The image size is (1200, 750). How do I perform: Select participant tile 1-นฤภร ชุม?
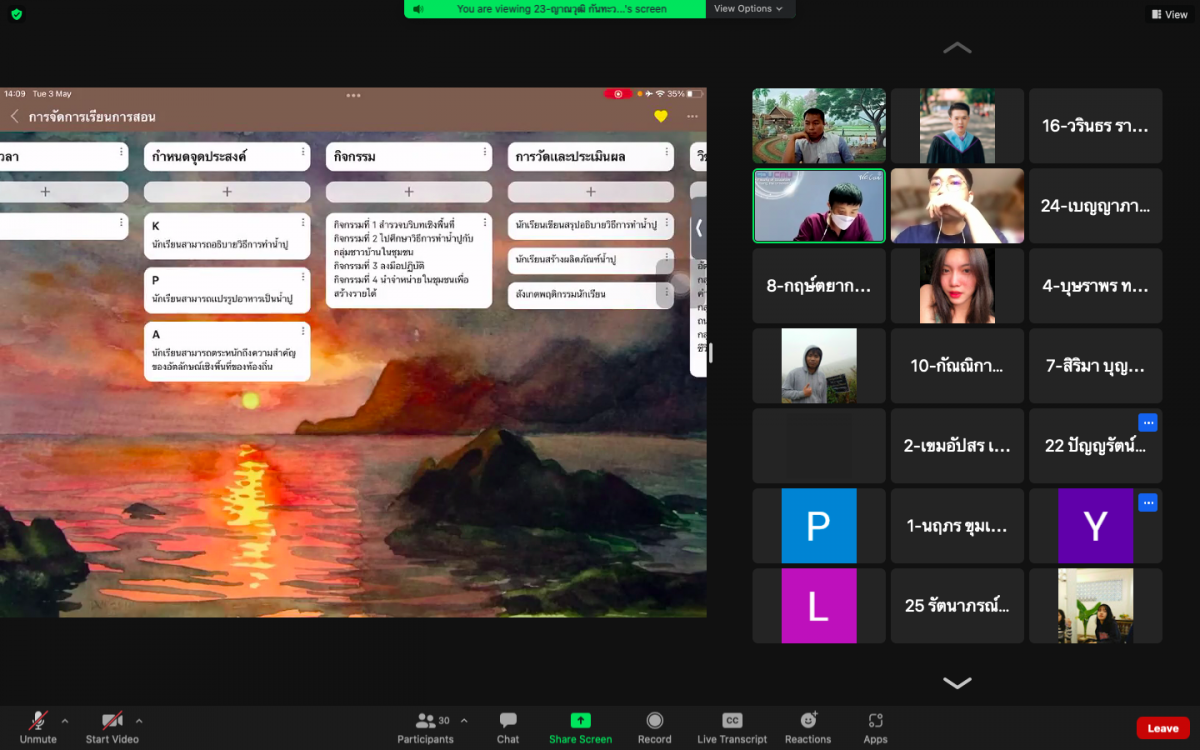957,526
